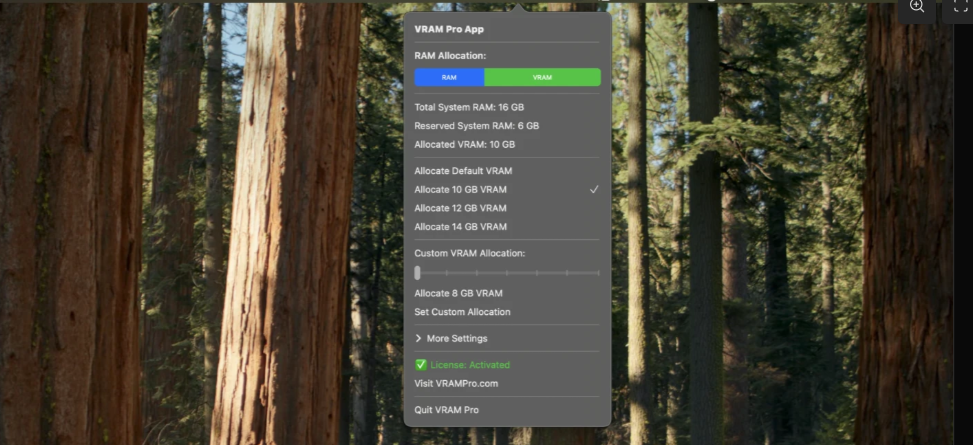
Task: Click the zoom-in magnifier icon
Action: coord(916,7)
